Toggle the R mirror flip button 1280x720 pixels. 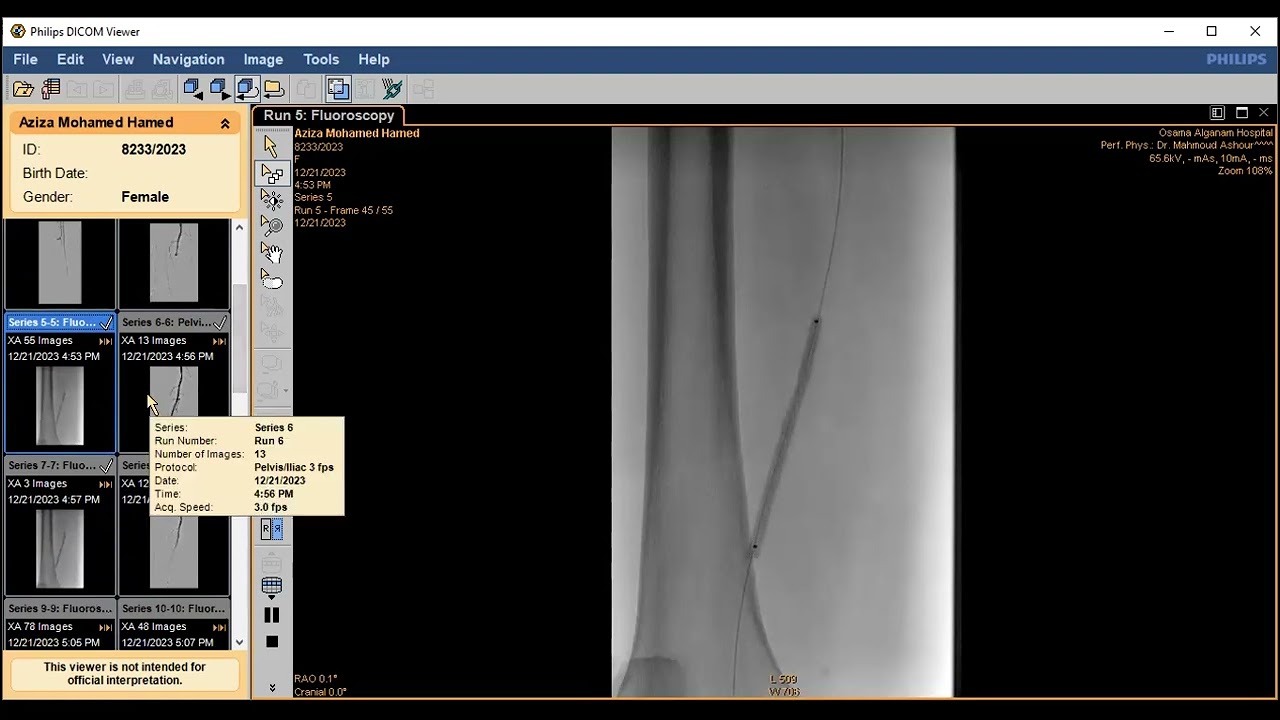tap(271, 529)
